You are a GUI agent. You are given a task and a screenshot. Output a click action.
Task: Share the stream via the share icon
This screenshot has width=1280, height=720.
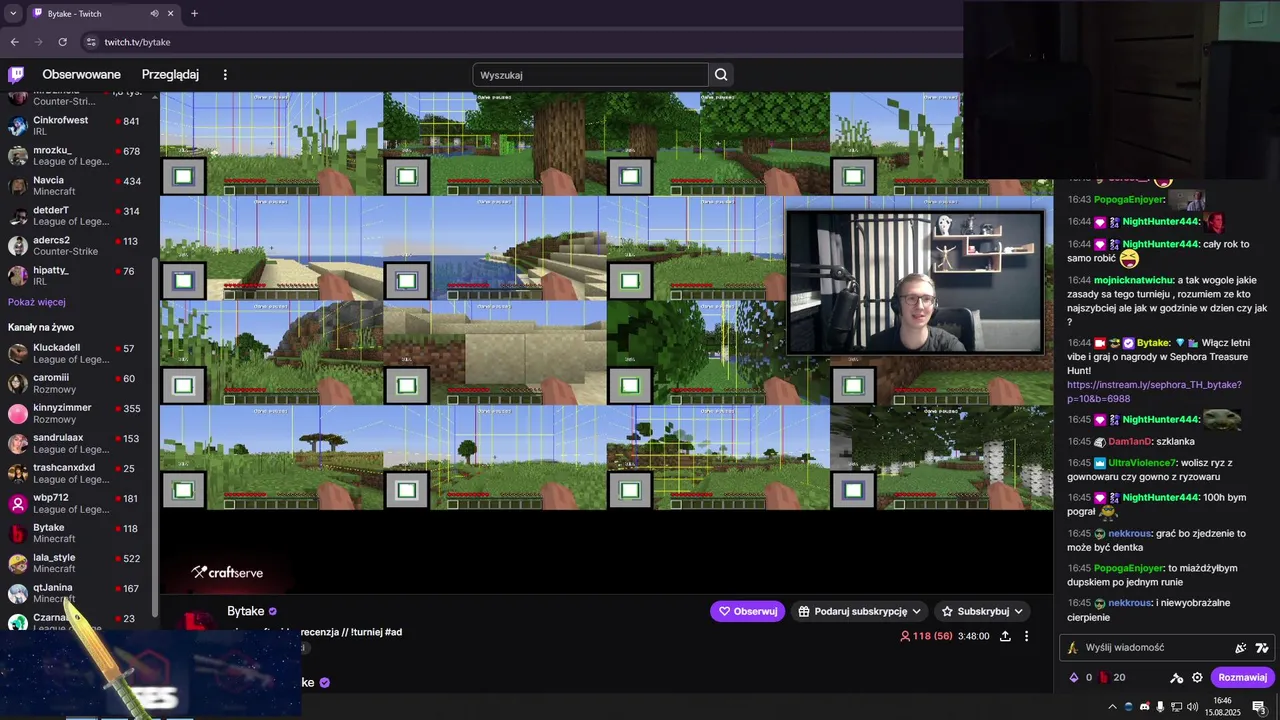1005,636
